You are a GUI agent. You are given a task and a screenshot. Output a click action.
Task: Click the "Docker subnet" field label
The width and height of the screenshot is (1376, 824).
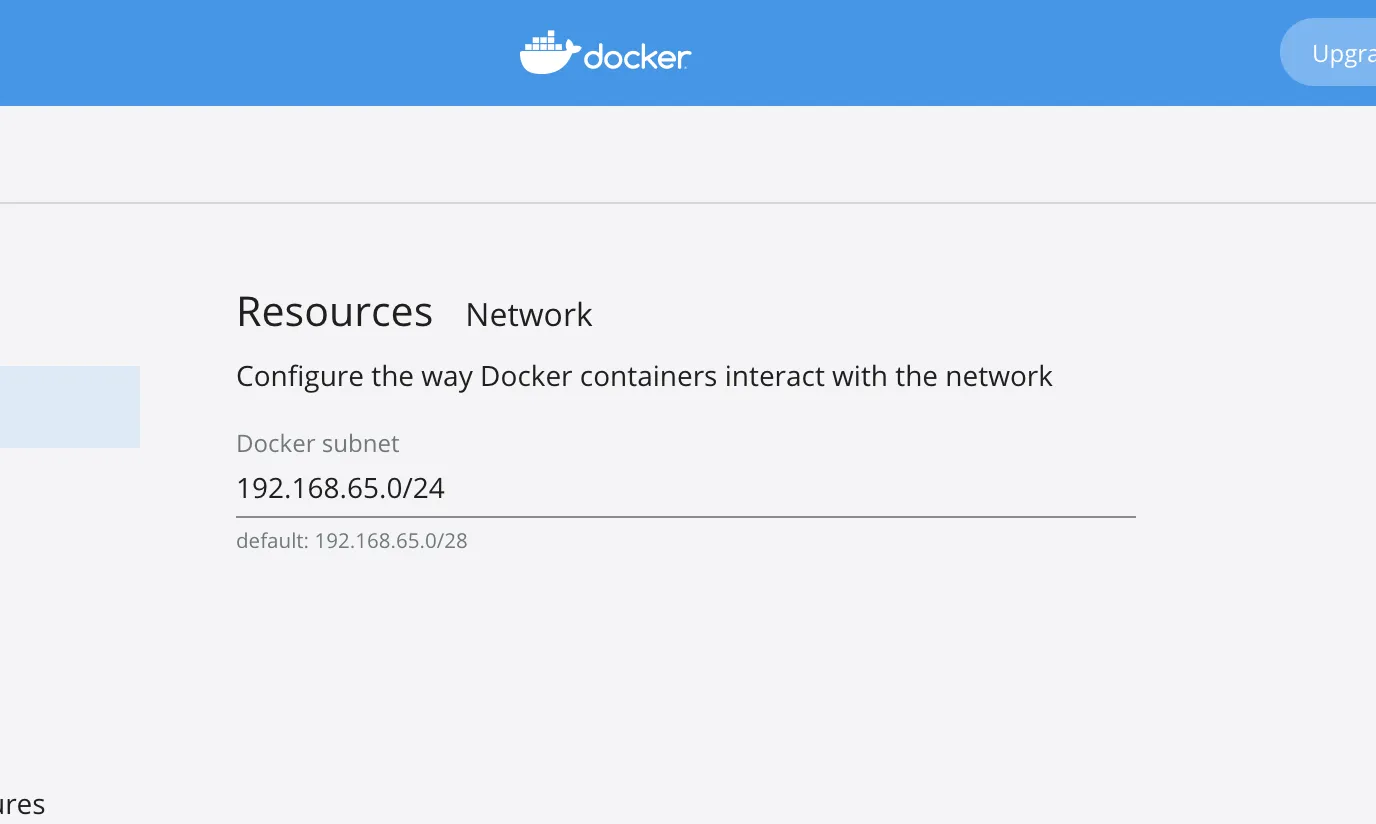pyautogui.click(x=317, y=443)
